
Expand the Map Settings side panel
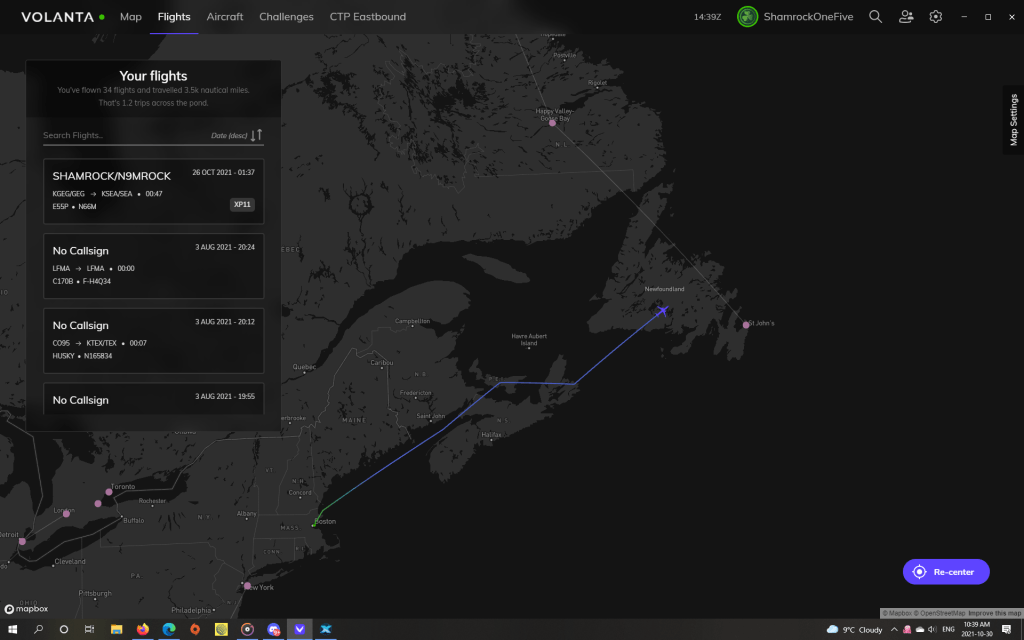click(x=1013, y=120)
